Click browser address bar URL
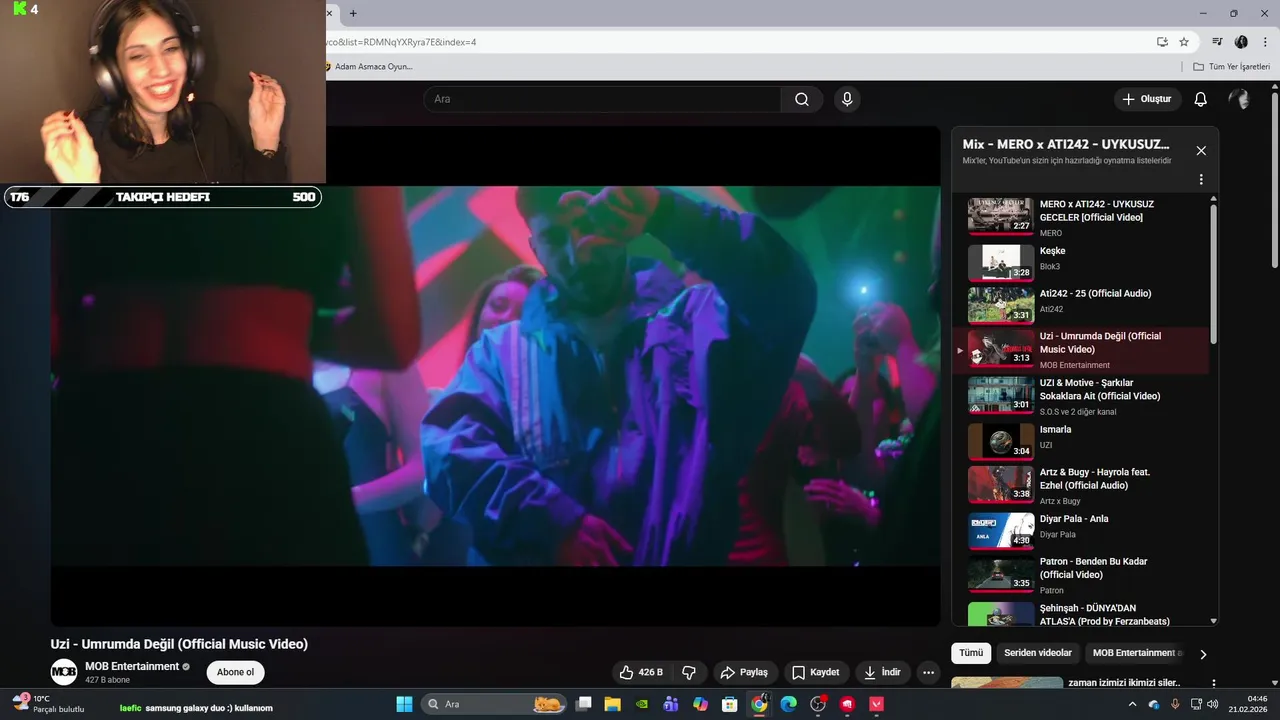1280x720 pixels. tap(735, 42)
